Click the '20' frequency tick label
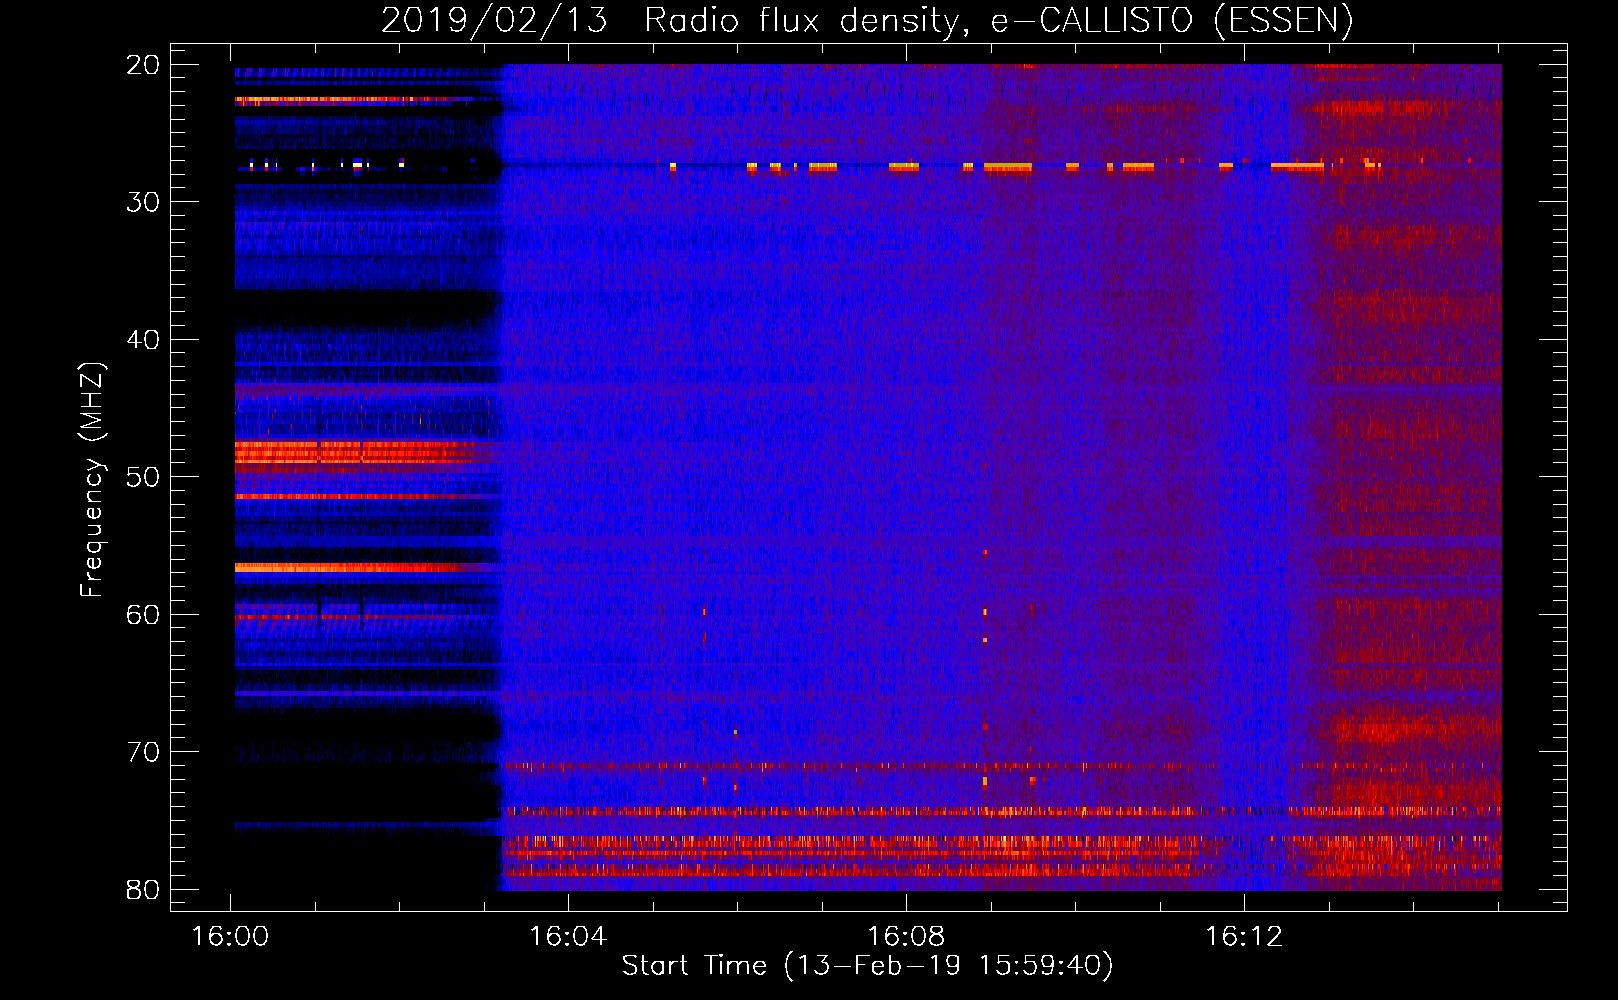This screenshot has width=1618, height=1000. tap(143, 65)
